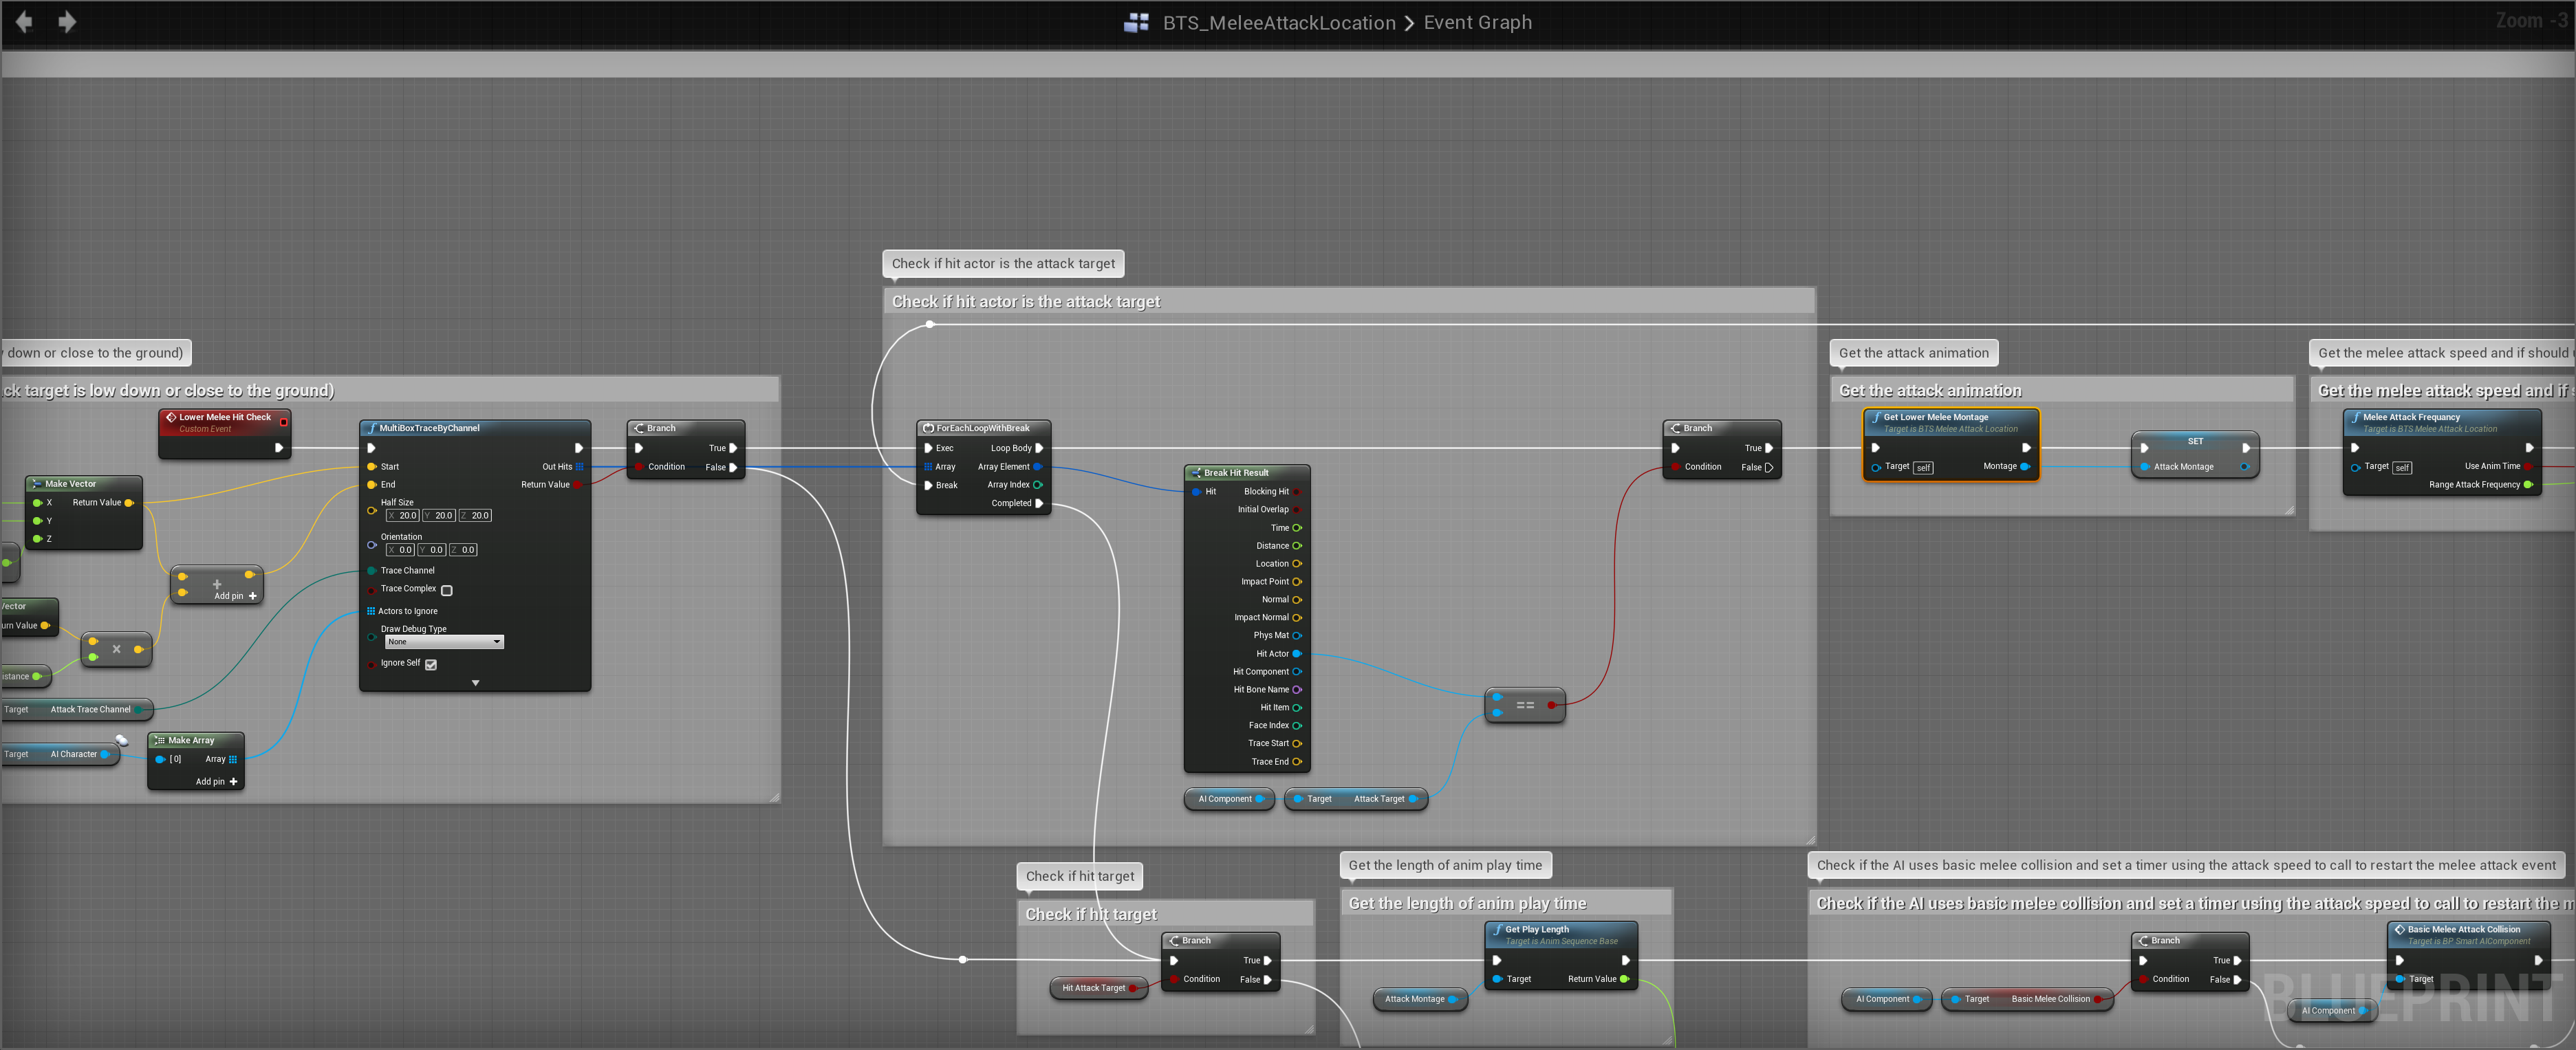The image size is (2576, 1050).
Task: Click the self Target field on Get Lower Melee Montage
Action: click(x=1923, y=467)
